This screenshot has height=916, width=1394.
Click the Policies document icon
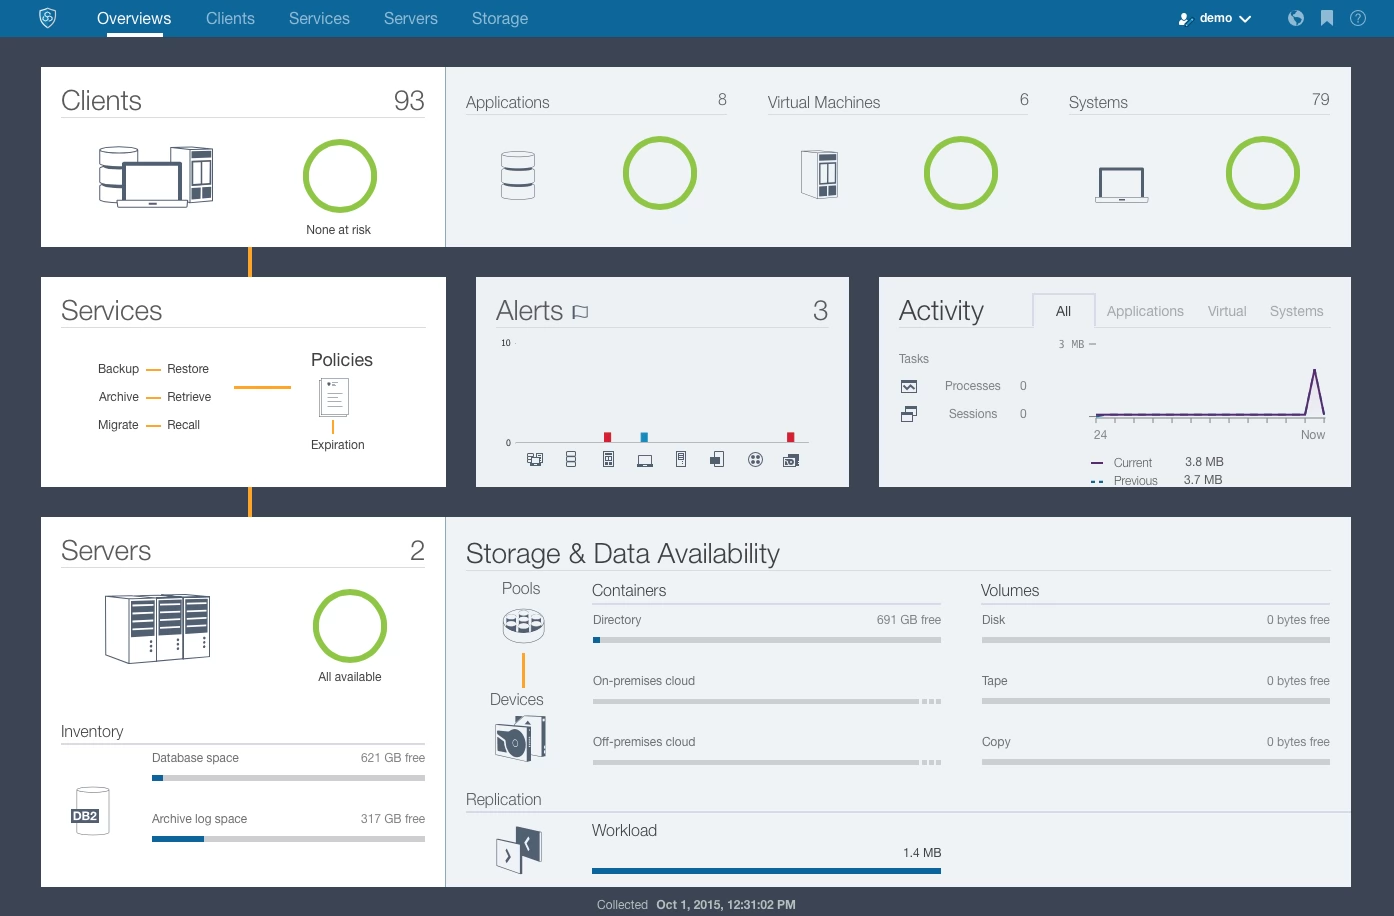(x=334, y=397)
